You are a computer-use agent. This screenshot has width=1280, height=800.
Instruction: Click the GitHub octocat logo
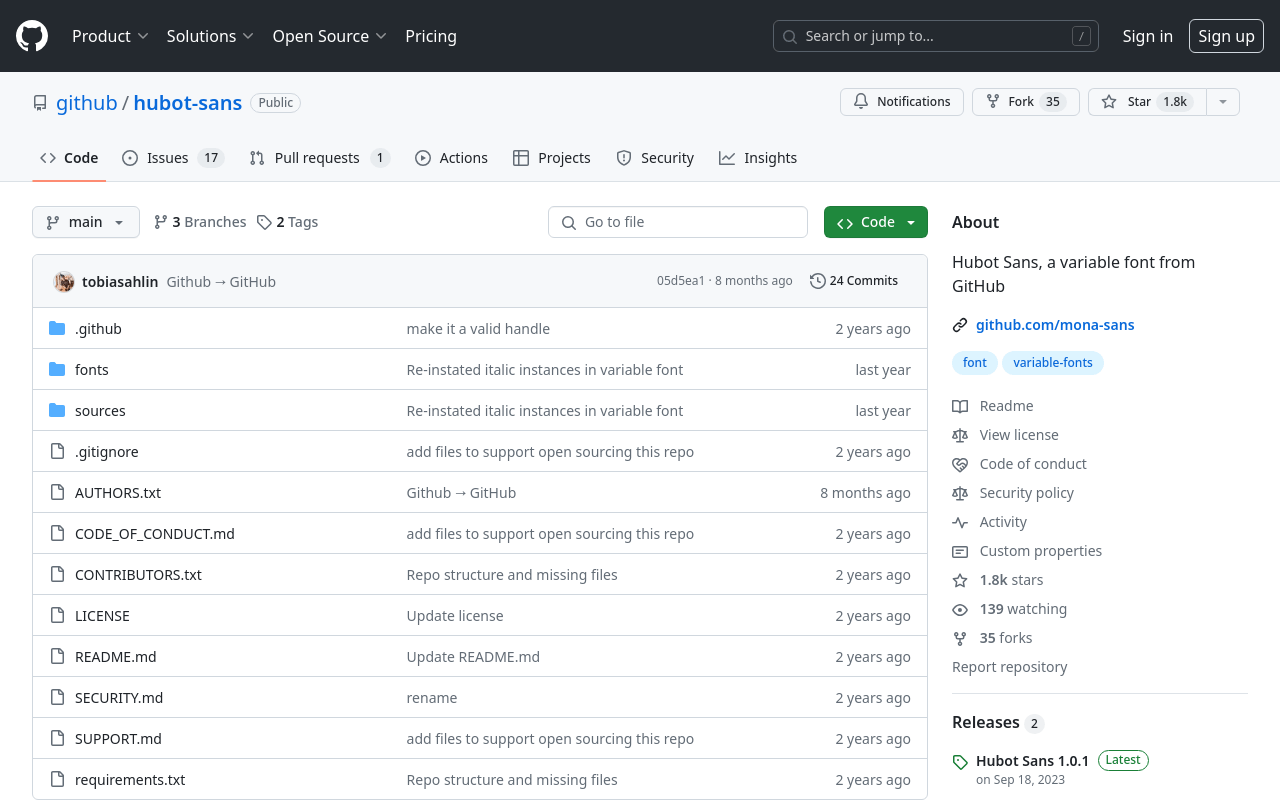[x=32, y=36]
